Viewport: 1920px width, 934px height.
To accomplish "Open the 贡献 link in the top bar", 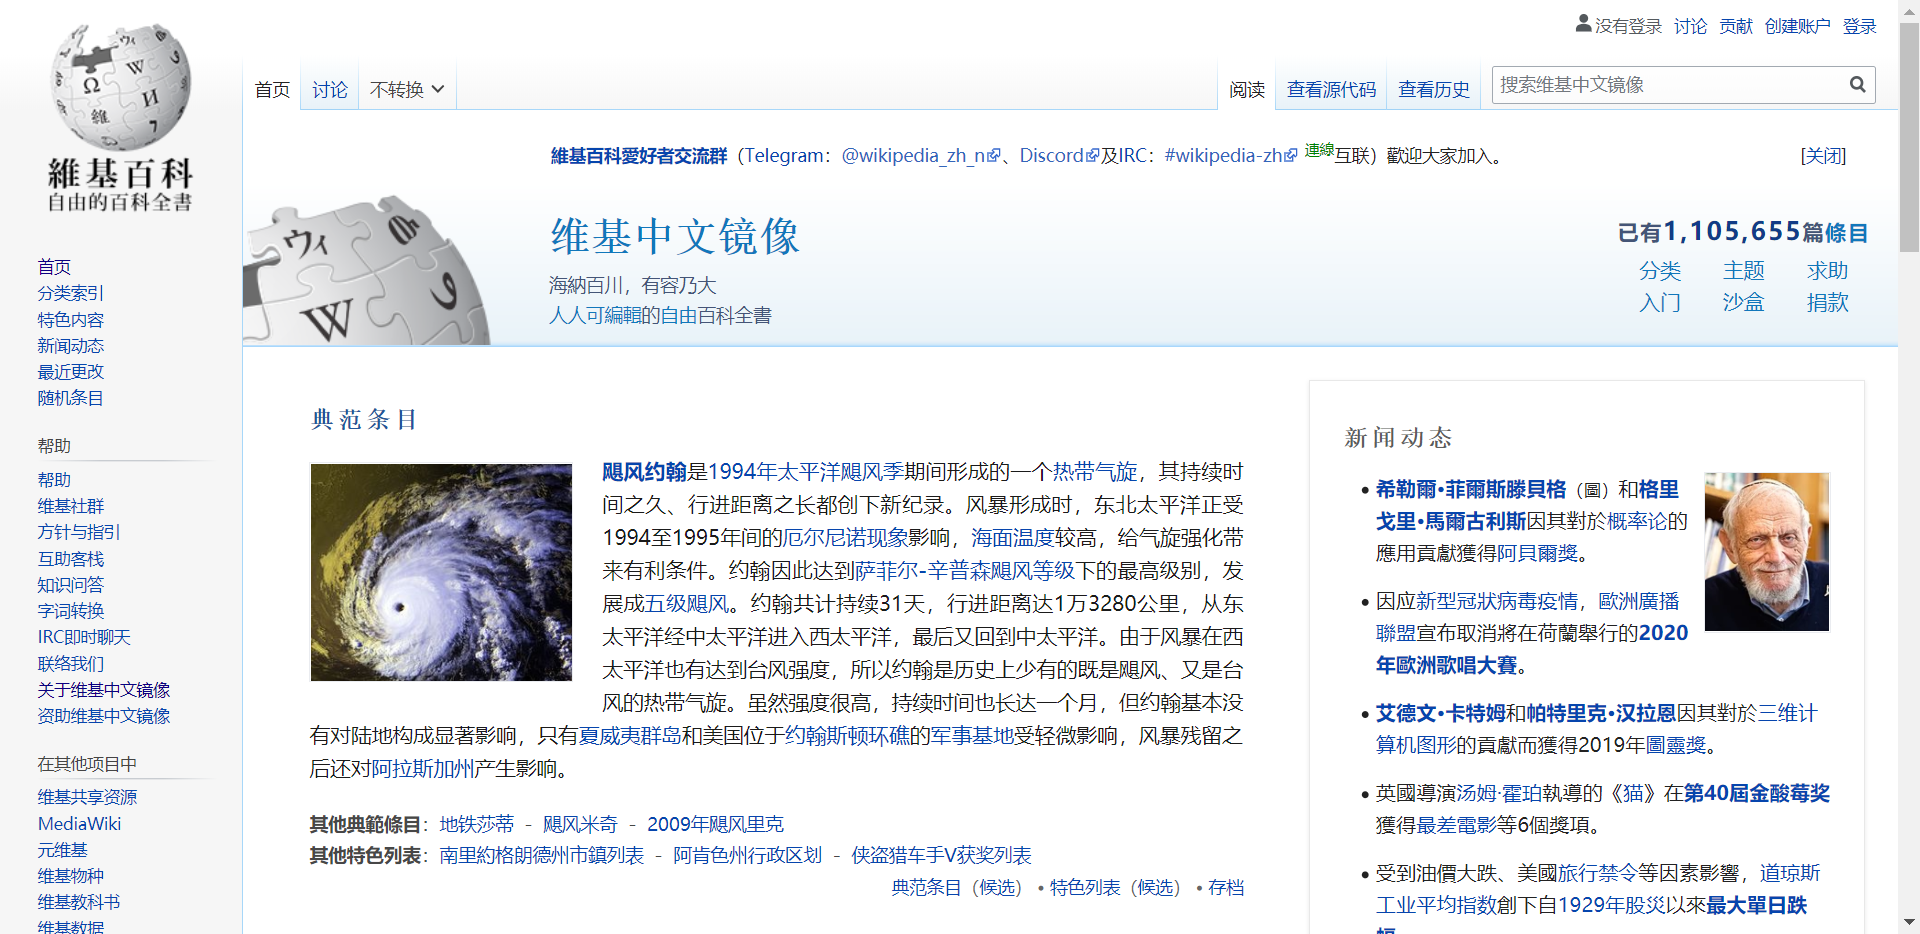I will click(x=1736, y=26).
